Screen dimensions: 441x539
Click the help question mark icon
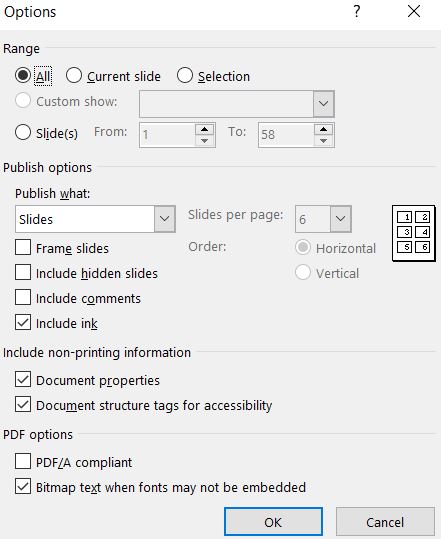[357, 12]
